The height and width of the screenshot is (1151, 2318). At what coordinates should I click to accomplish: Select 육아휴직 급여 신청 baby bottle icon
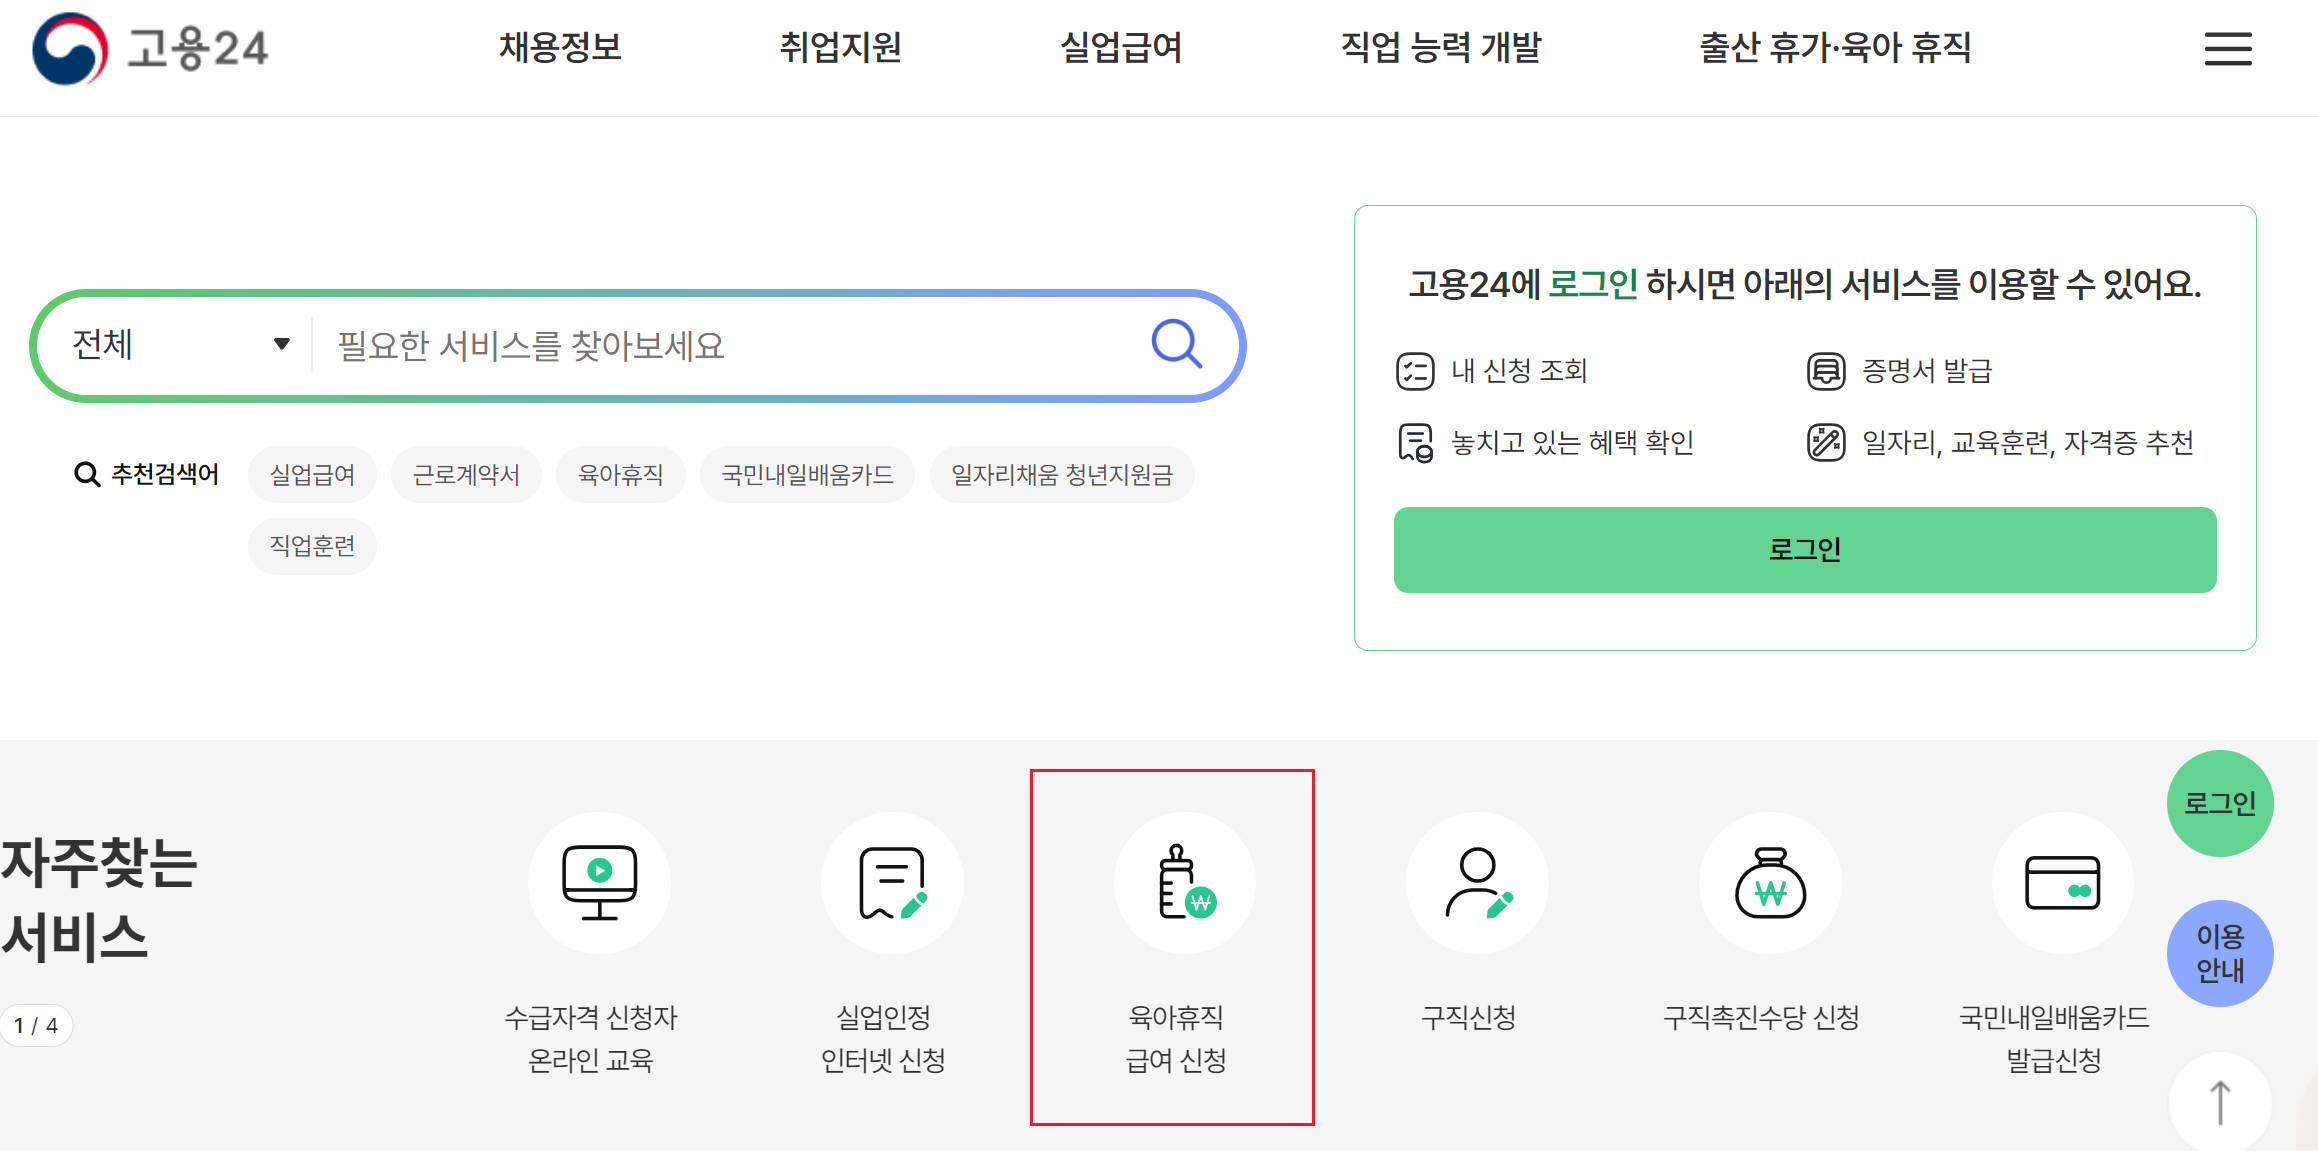point(1184,883)
